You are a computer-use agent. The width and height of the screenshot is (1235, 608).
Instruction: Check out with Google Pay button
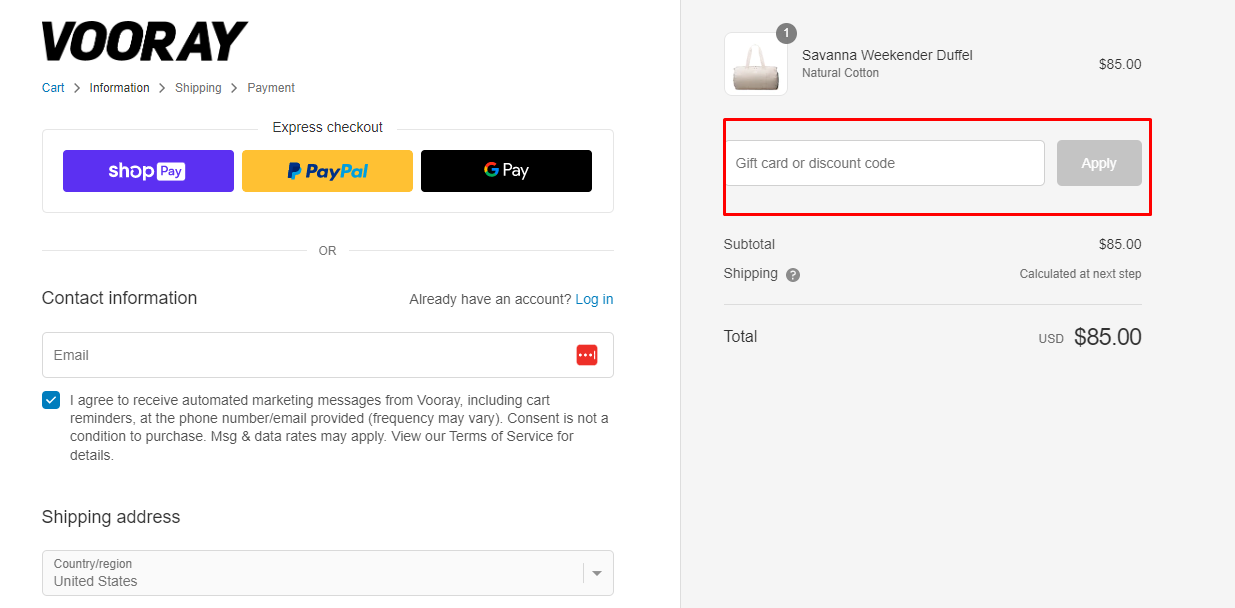(506, 171)
